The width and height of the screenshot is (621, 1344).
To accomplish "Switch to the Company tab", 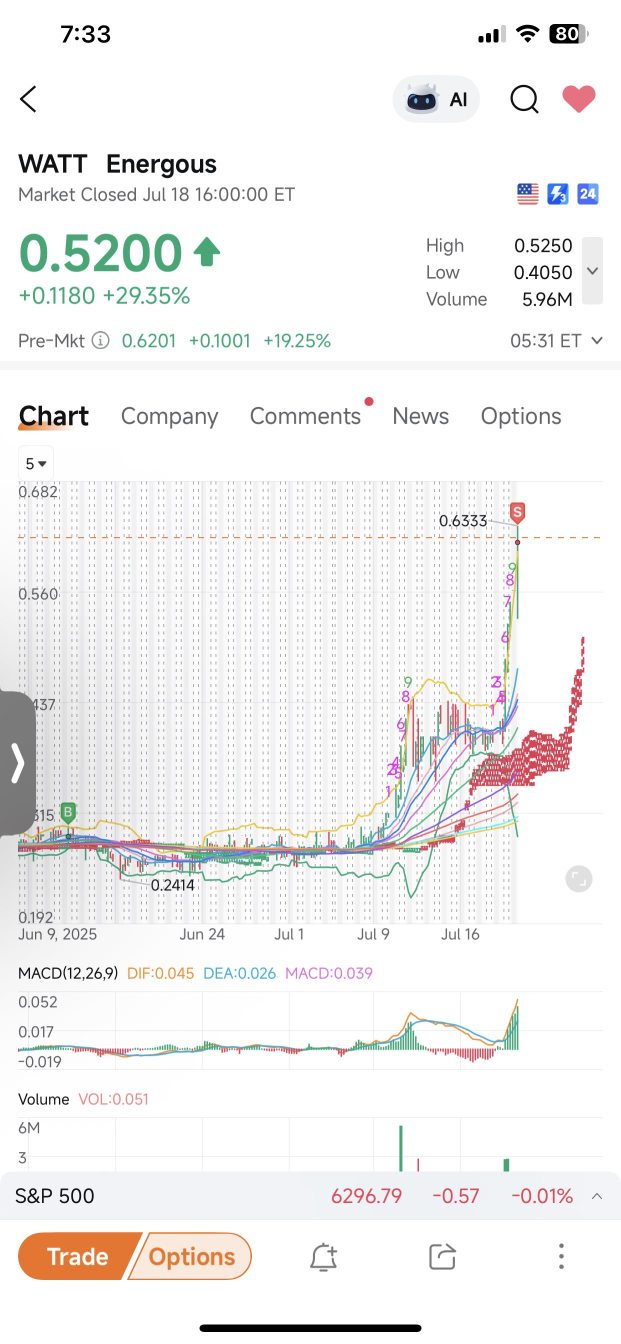I will 169,416.
